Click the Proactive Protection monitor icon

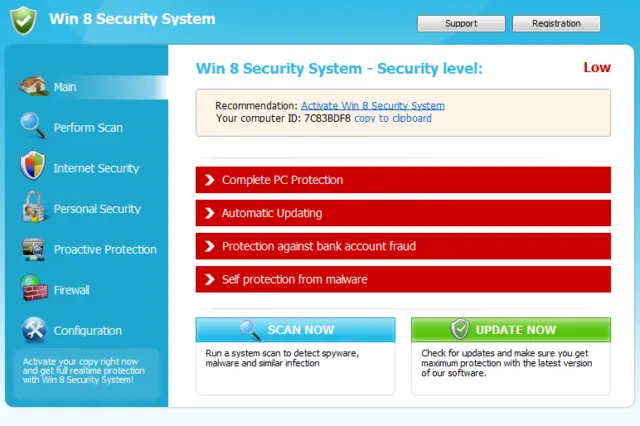point(33,249)
